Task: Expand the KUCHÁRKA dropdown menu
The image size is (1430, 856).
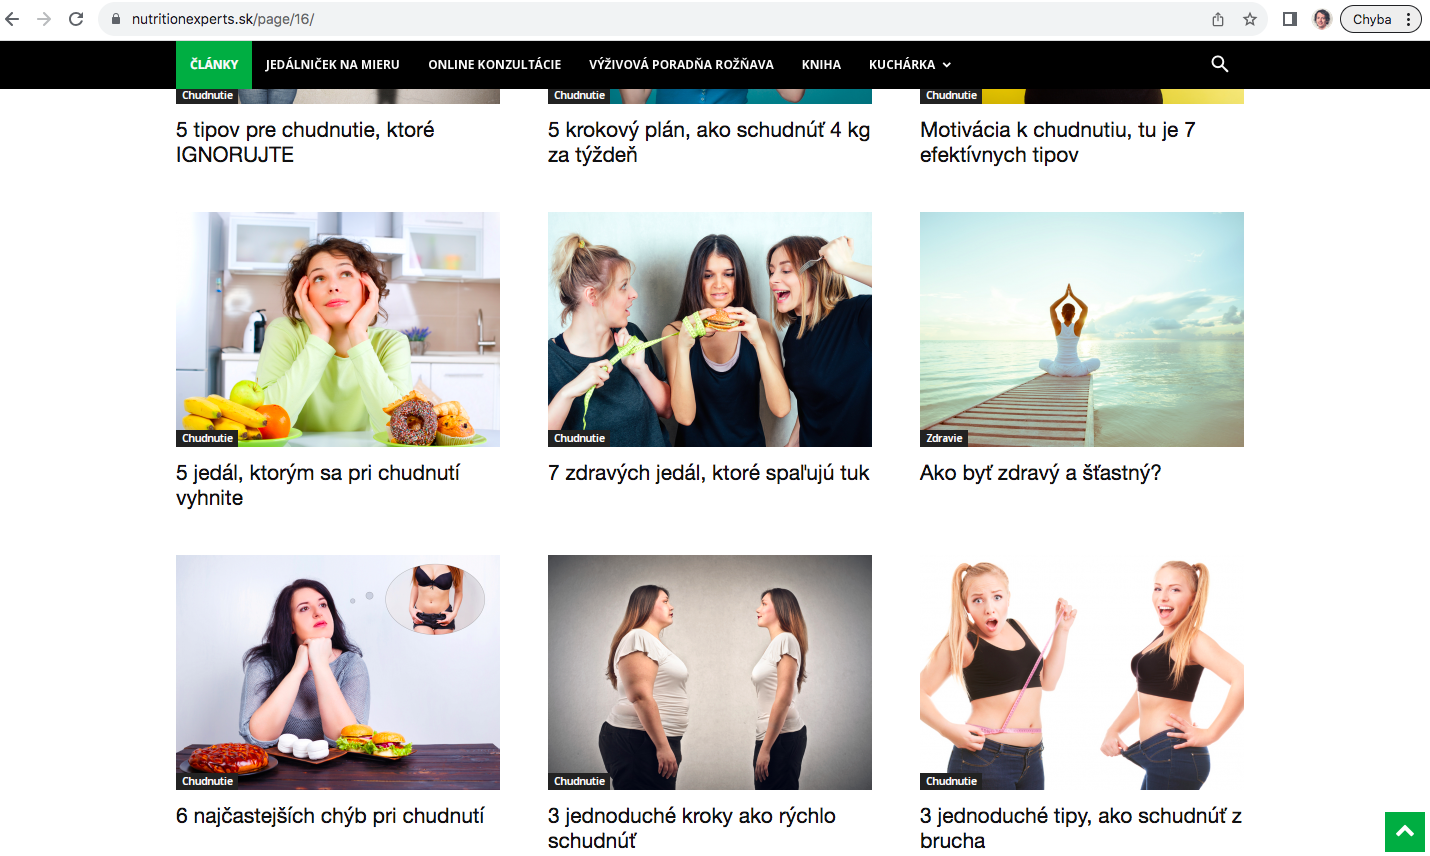Action: point(910,64)
